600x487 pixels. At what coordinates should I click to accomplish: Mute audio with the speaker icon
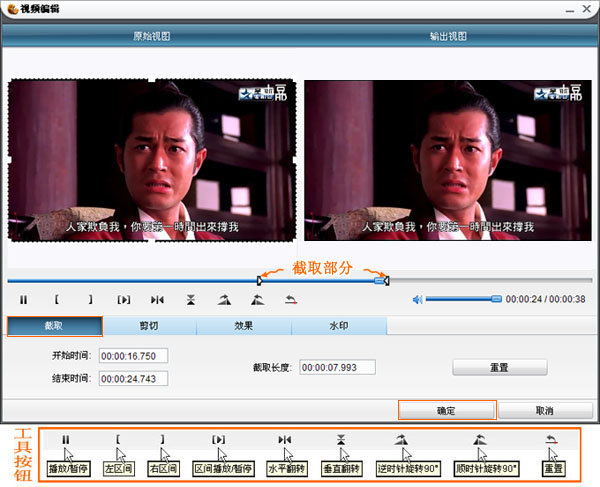[417, 300]
